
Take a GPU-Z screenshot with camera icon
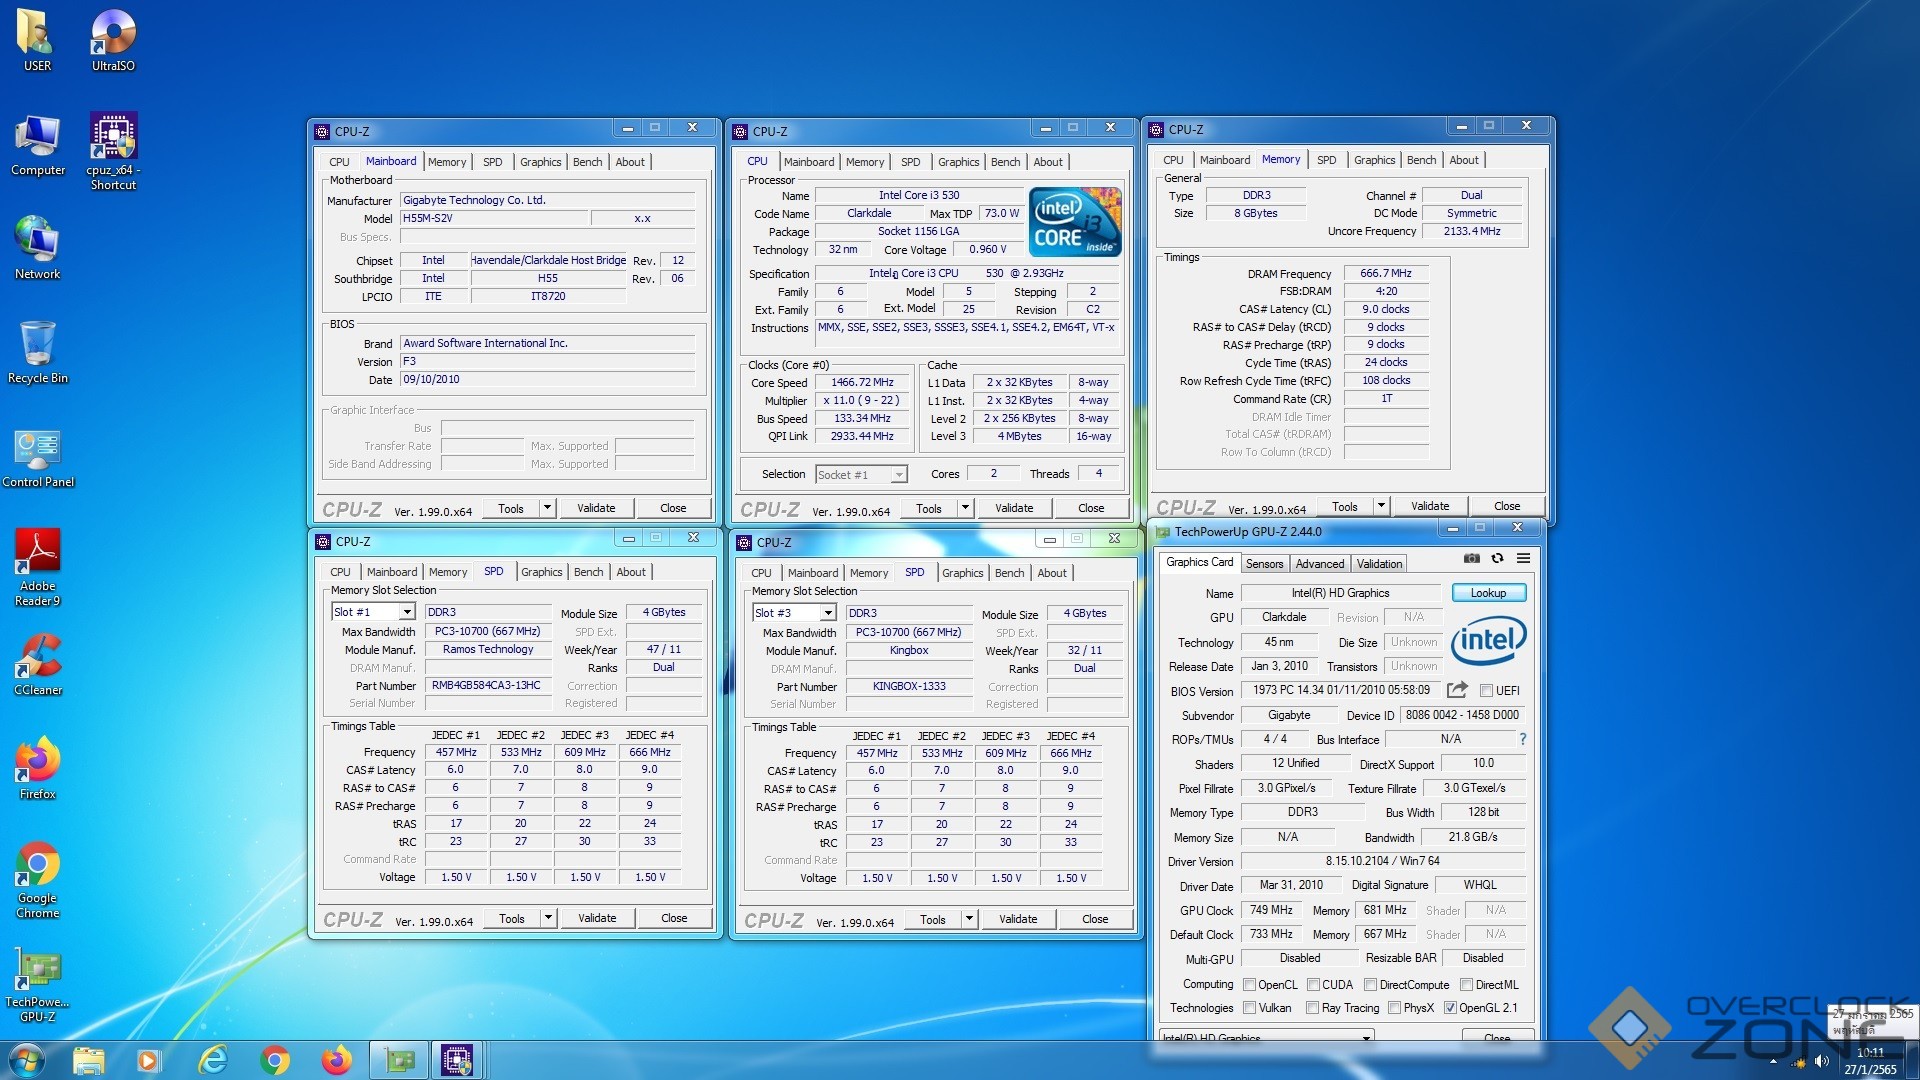click(1472, 558)
